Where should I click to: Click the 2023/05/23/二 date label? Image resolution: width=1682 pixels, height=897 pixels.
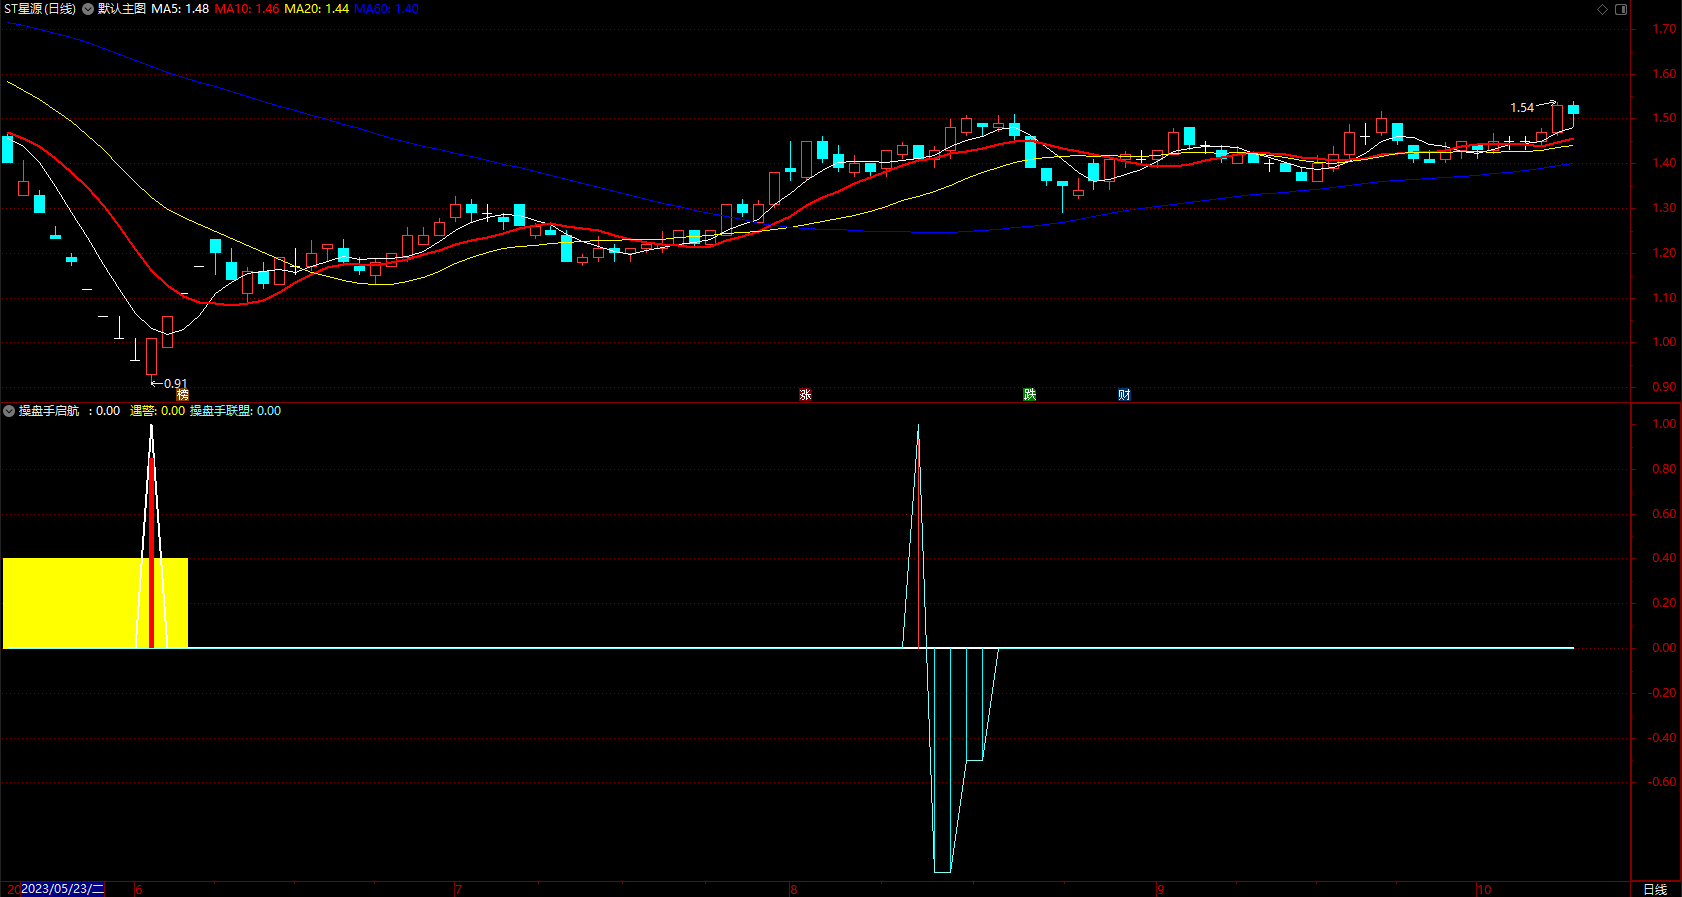coord(62,889)
